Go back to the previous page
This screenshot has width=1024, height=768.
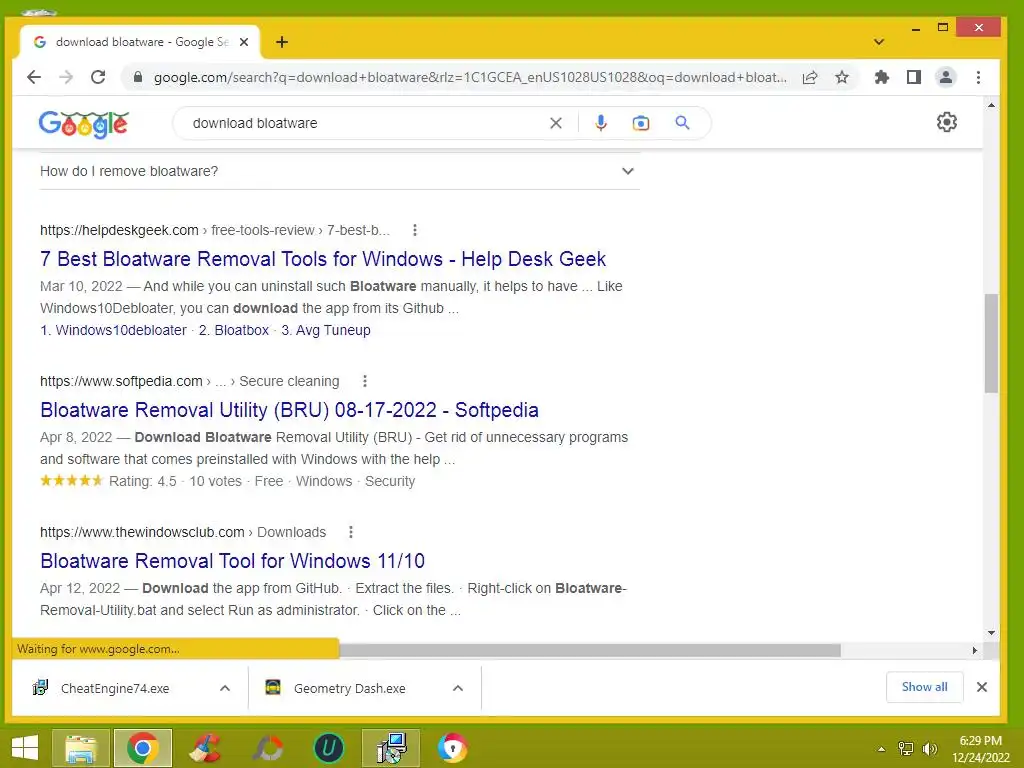coord(34,77)
